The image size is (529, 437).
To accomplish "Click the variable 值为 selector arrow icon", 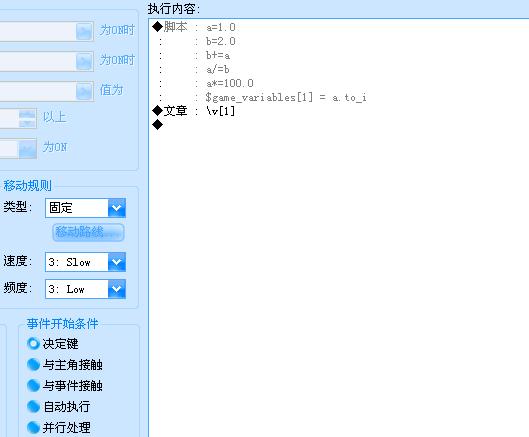I will pyautogui.click(x=84, y=91).
